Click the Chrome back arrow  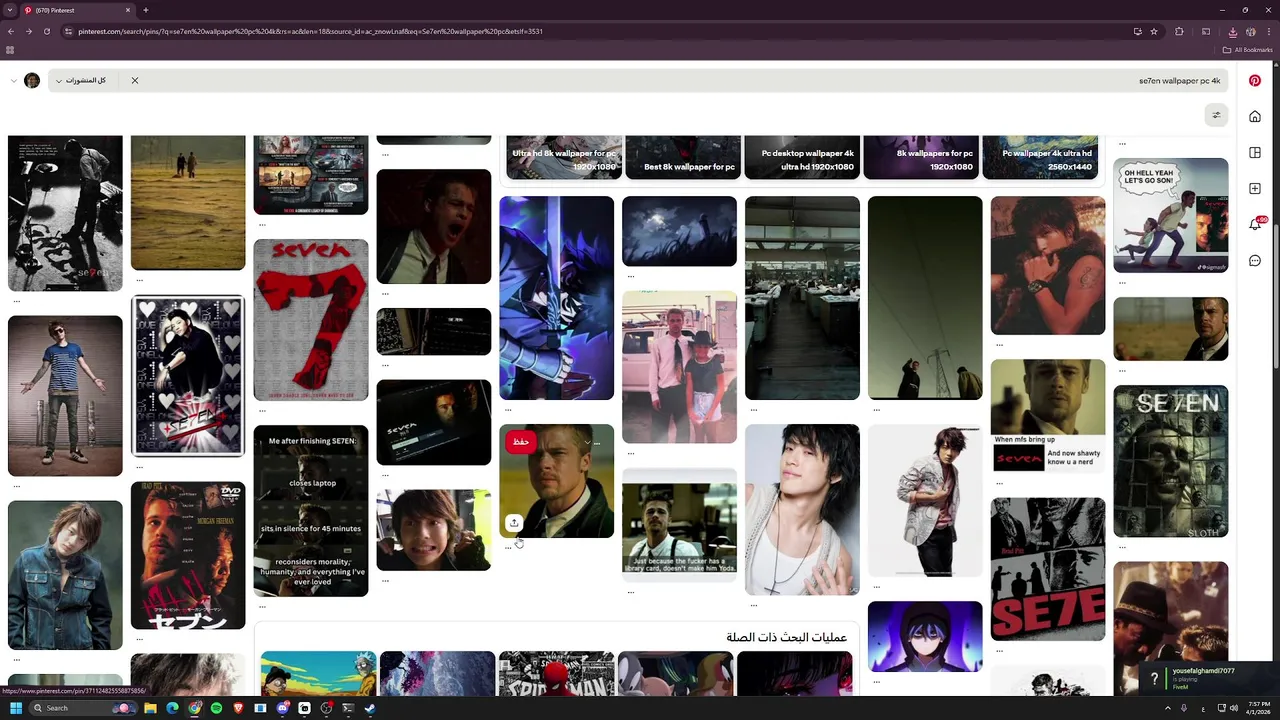(11, 31)
